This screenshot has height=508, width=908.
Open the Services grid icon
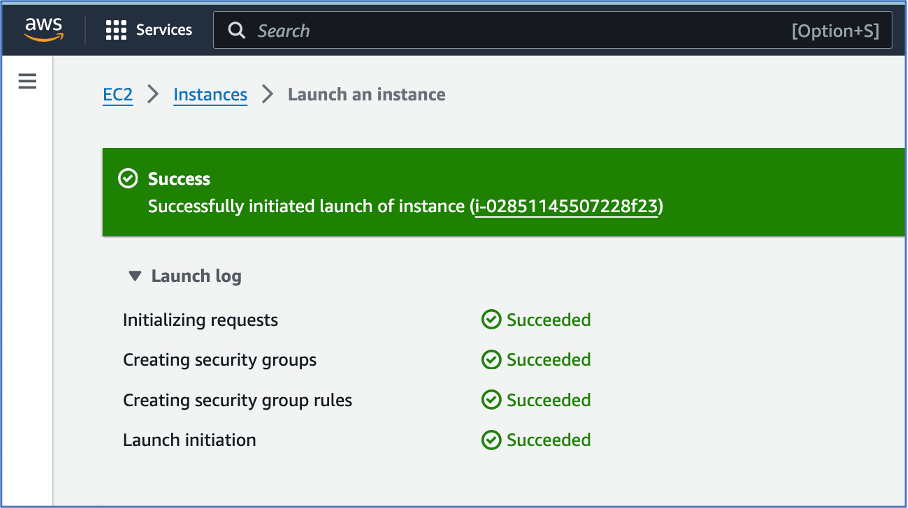(116, 30)
